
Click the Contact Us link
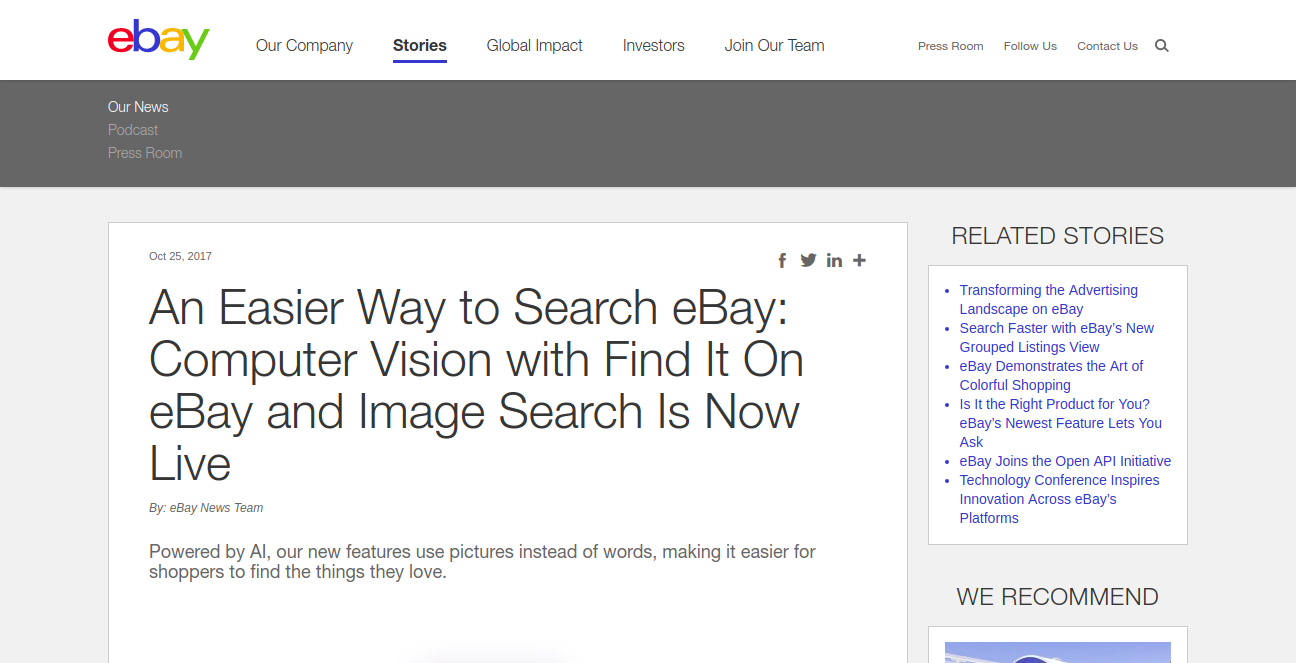[x=1107, y=46]
